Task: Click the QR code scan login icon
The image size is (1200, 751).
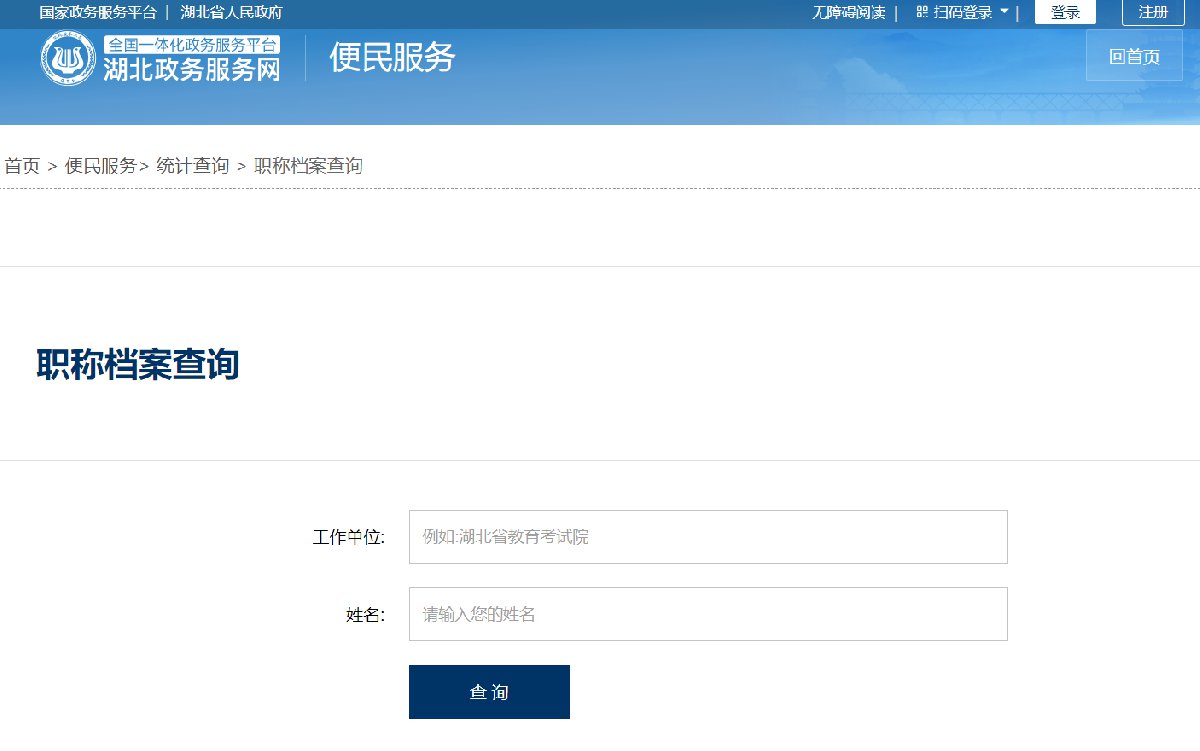Action: (922, 13)
